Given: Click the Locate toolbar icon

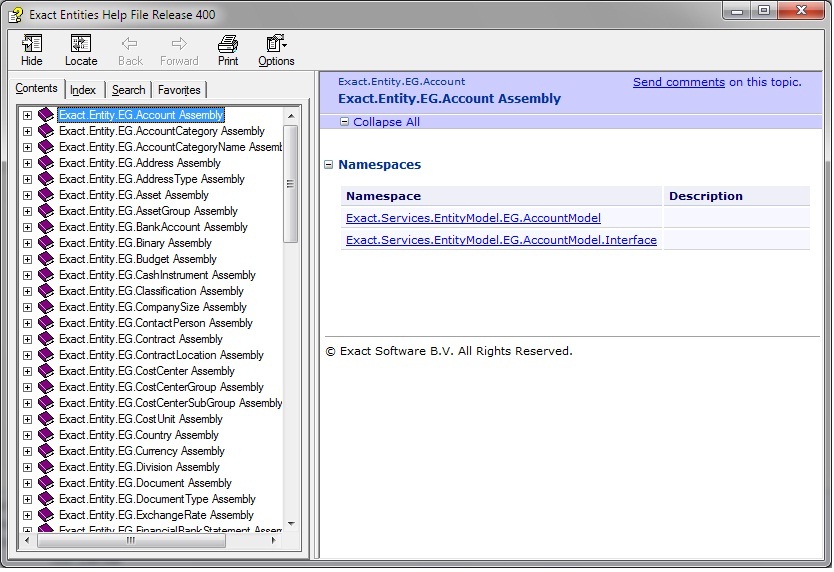Looking at the screenshot, I should pyautogui.click(x=81, y=44).
